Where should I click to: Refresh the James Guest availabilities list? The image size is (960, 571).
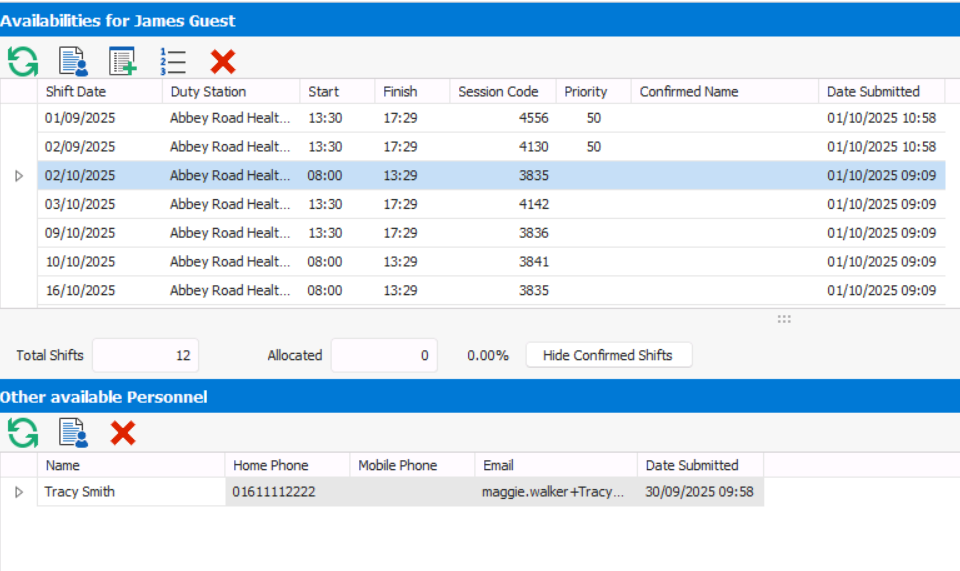tap(22, 61)
